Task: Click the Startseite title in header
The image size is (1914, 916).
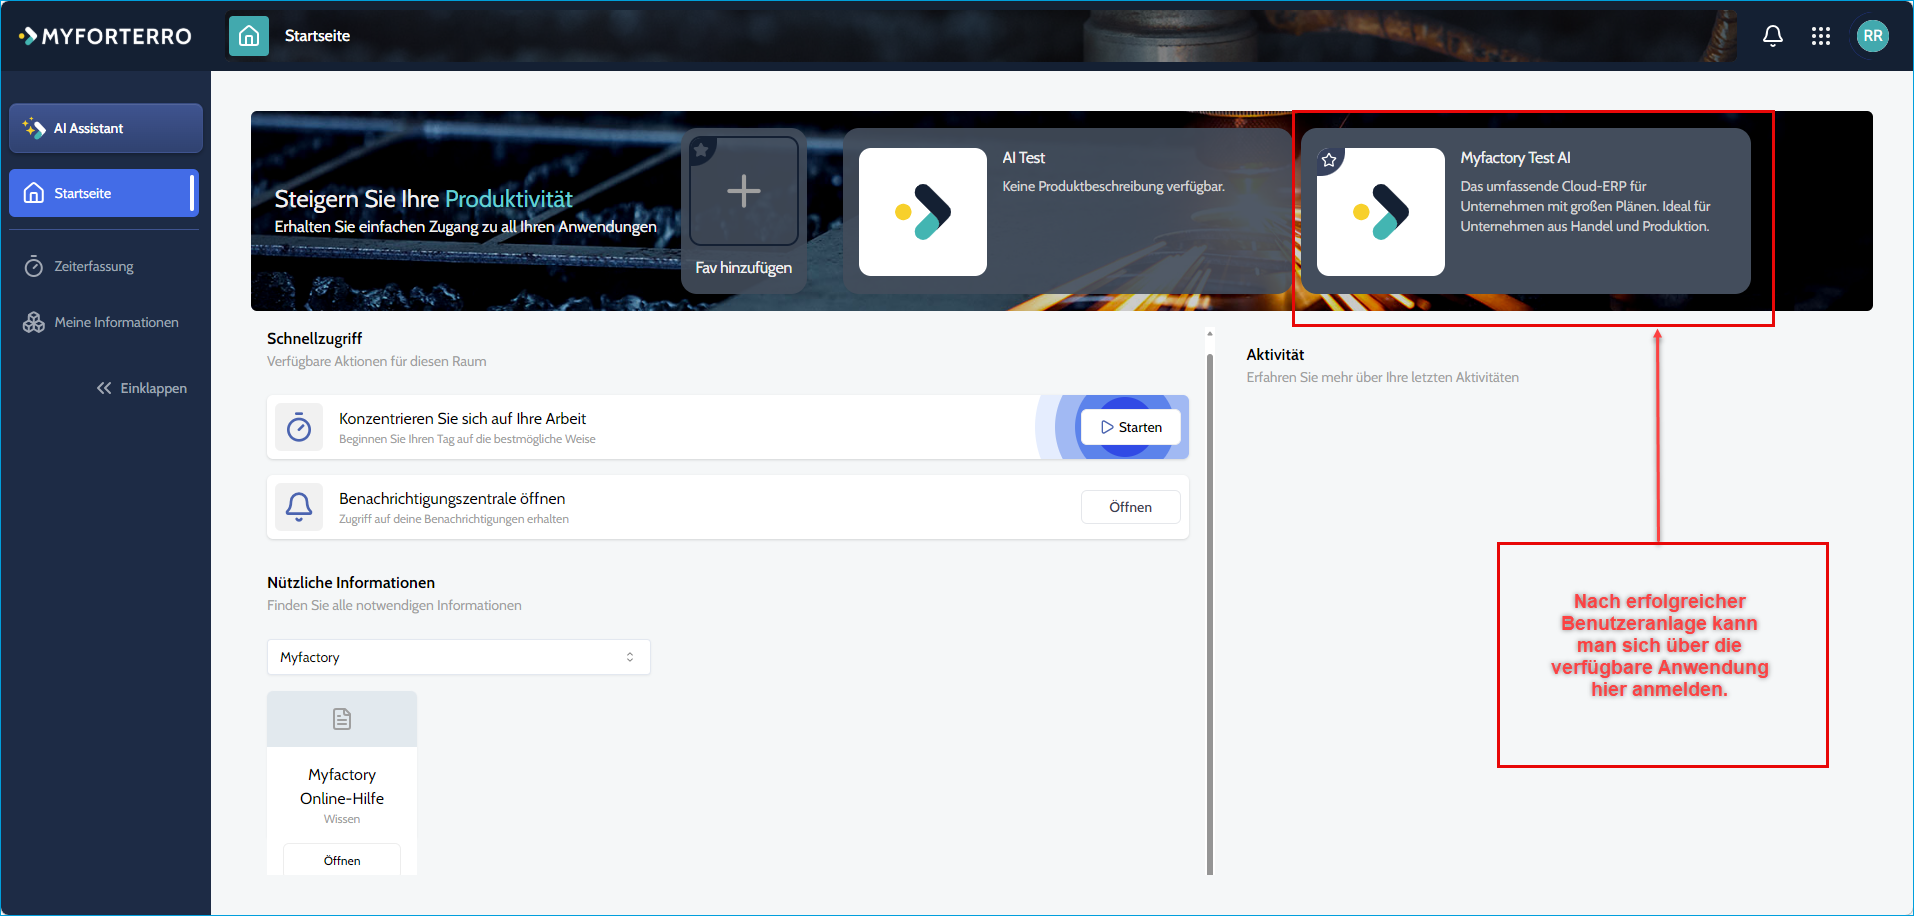Action: click(x=317, y=36)
